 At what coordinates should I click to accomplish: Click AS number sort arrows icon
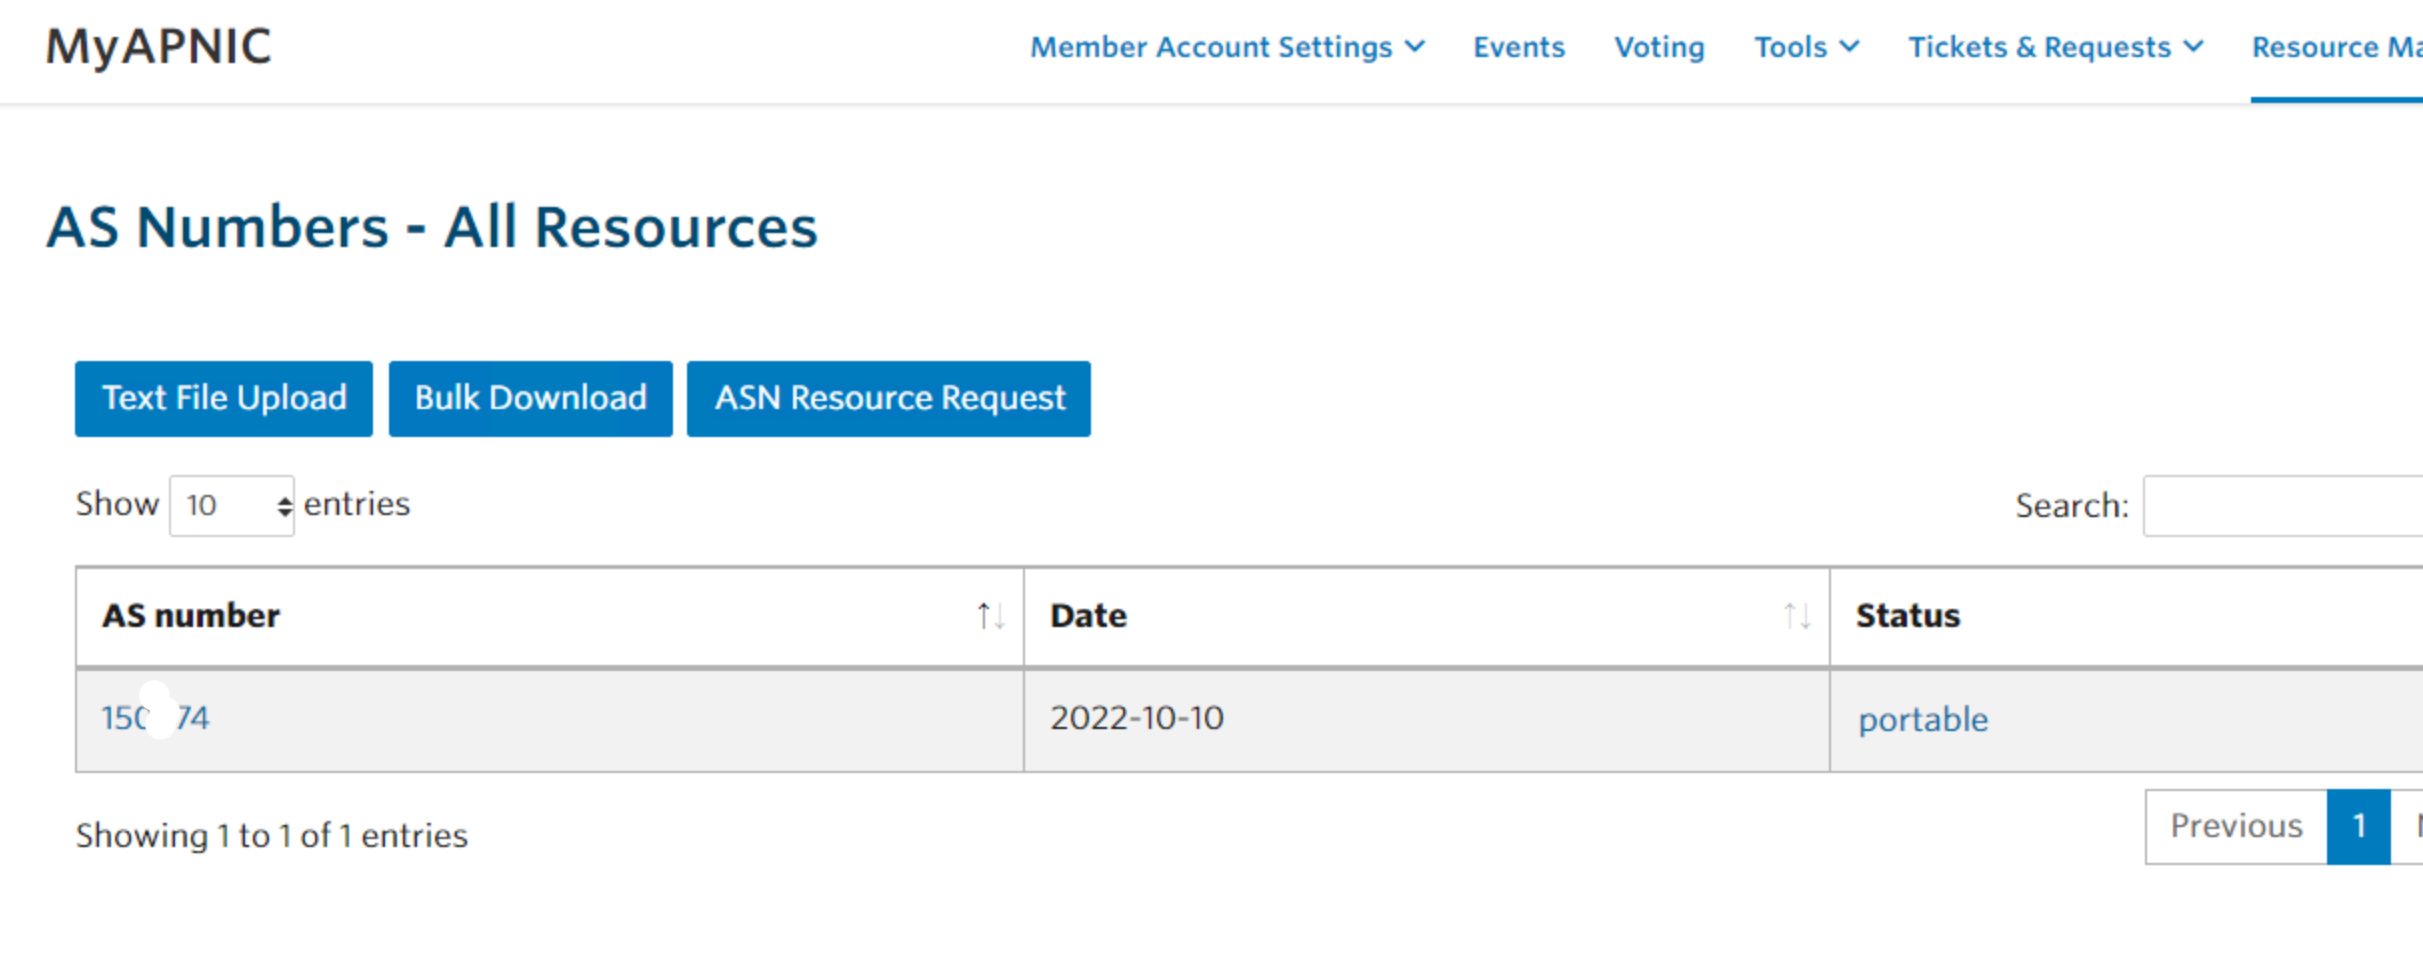point(991,616)
